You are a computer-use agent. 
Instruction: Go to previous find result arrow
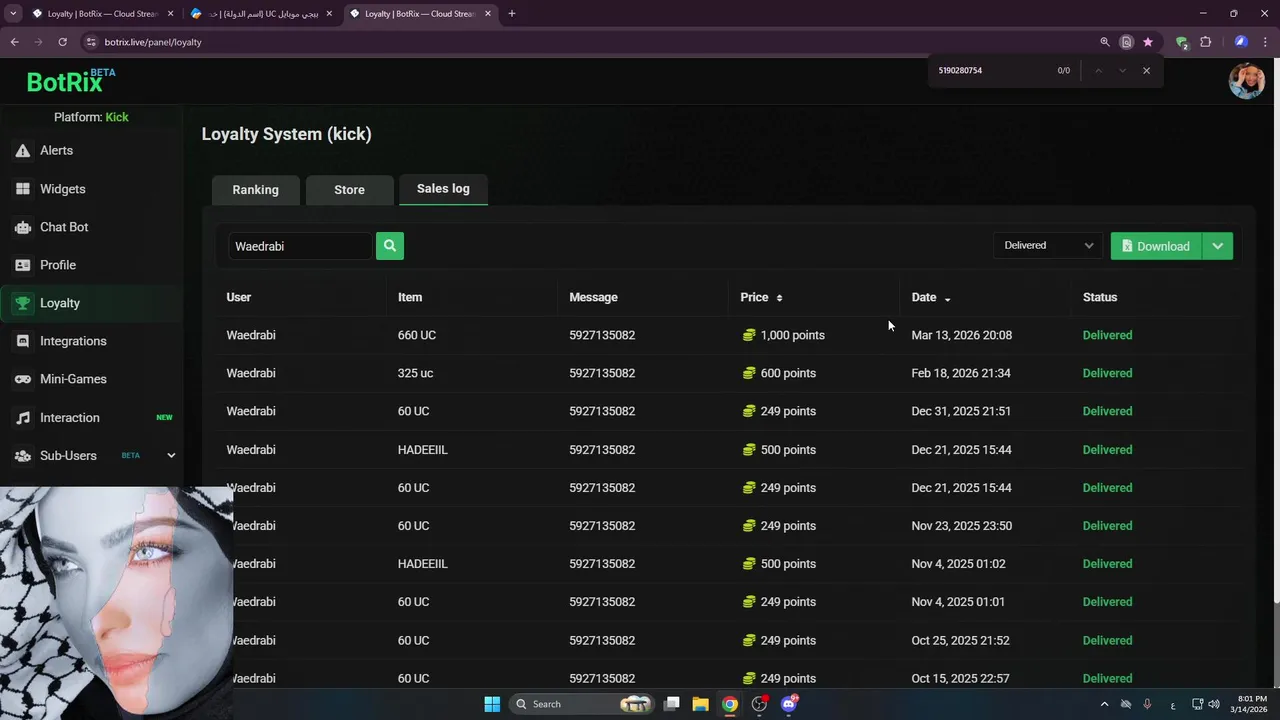click(1098, 70)
